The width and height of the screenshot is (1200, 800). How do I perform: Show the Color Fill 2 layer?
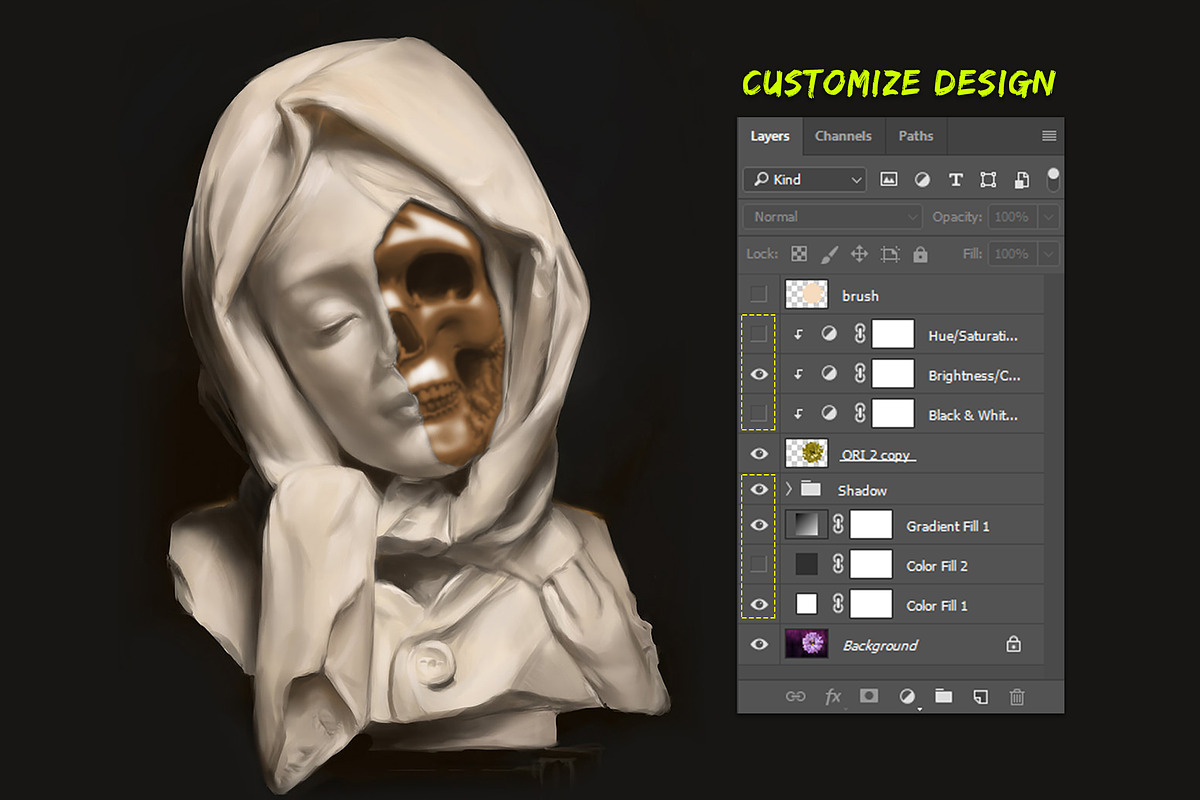(759, 564)
